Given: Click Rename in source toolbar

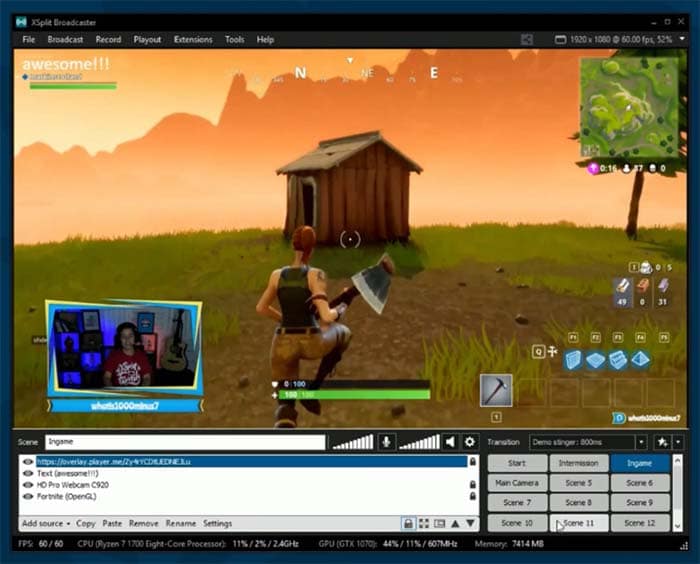Looking at the screenshot, I should (181, 523).
